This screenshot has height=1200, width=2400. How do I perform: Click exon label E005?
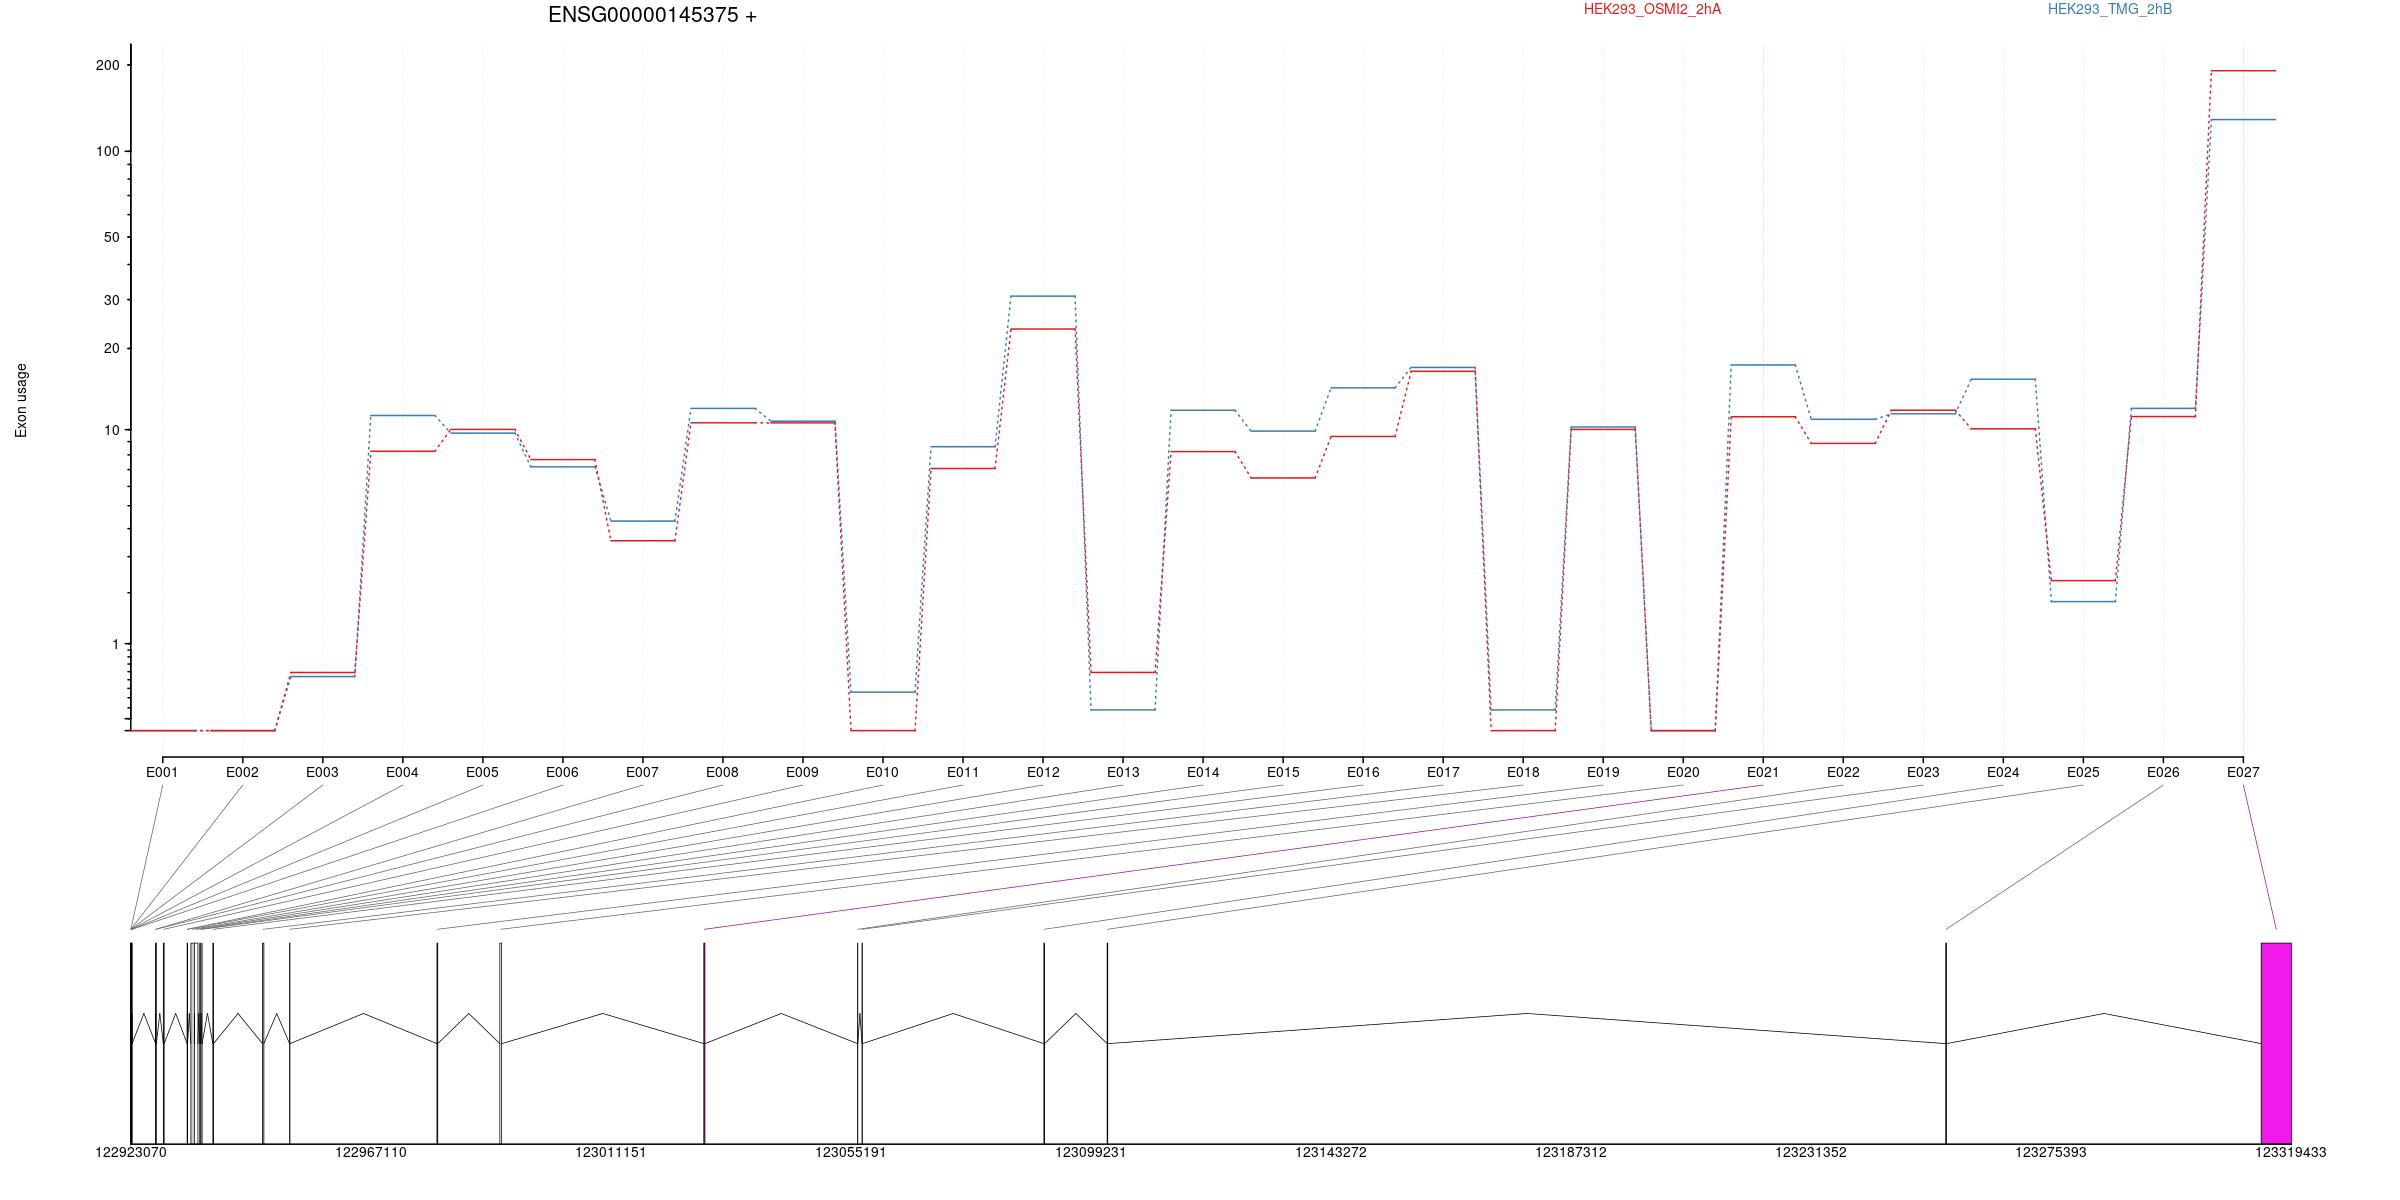click(x=482, y=772)
